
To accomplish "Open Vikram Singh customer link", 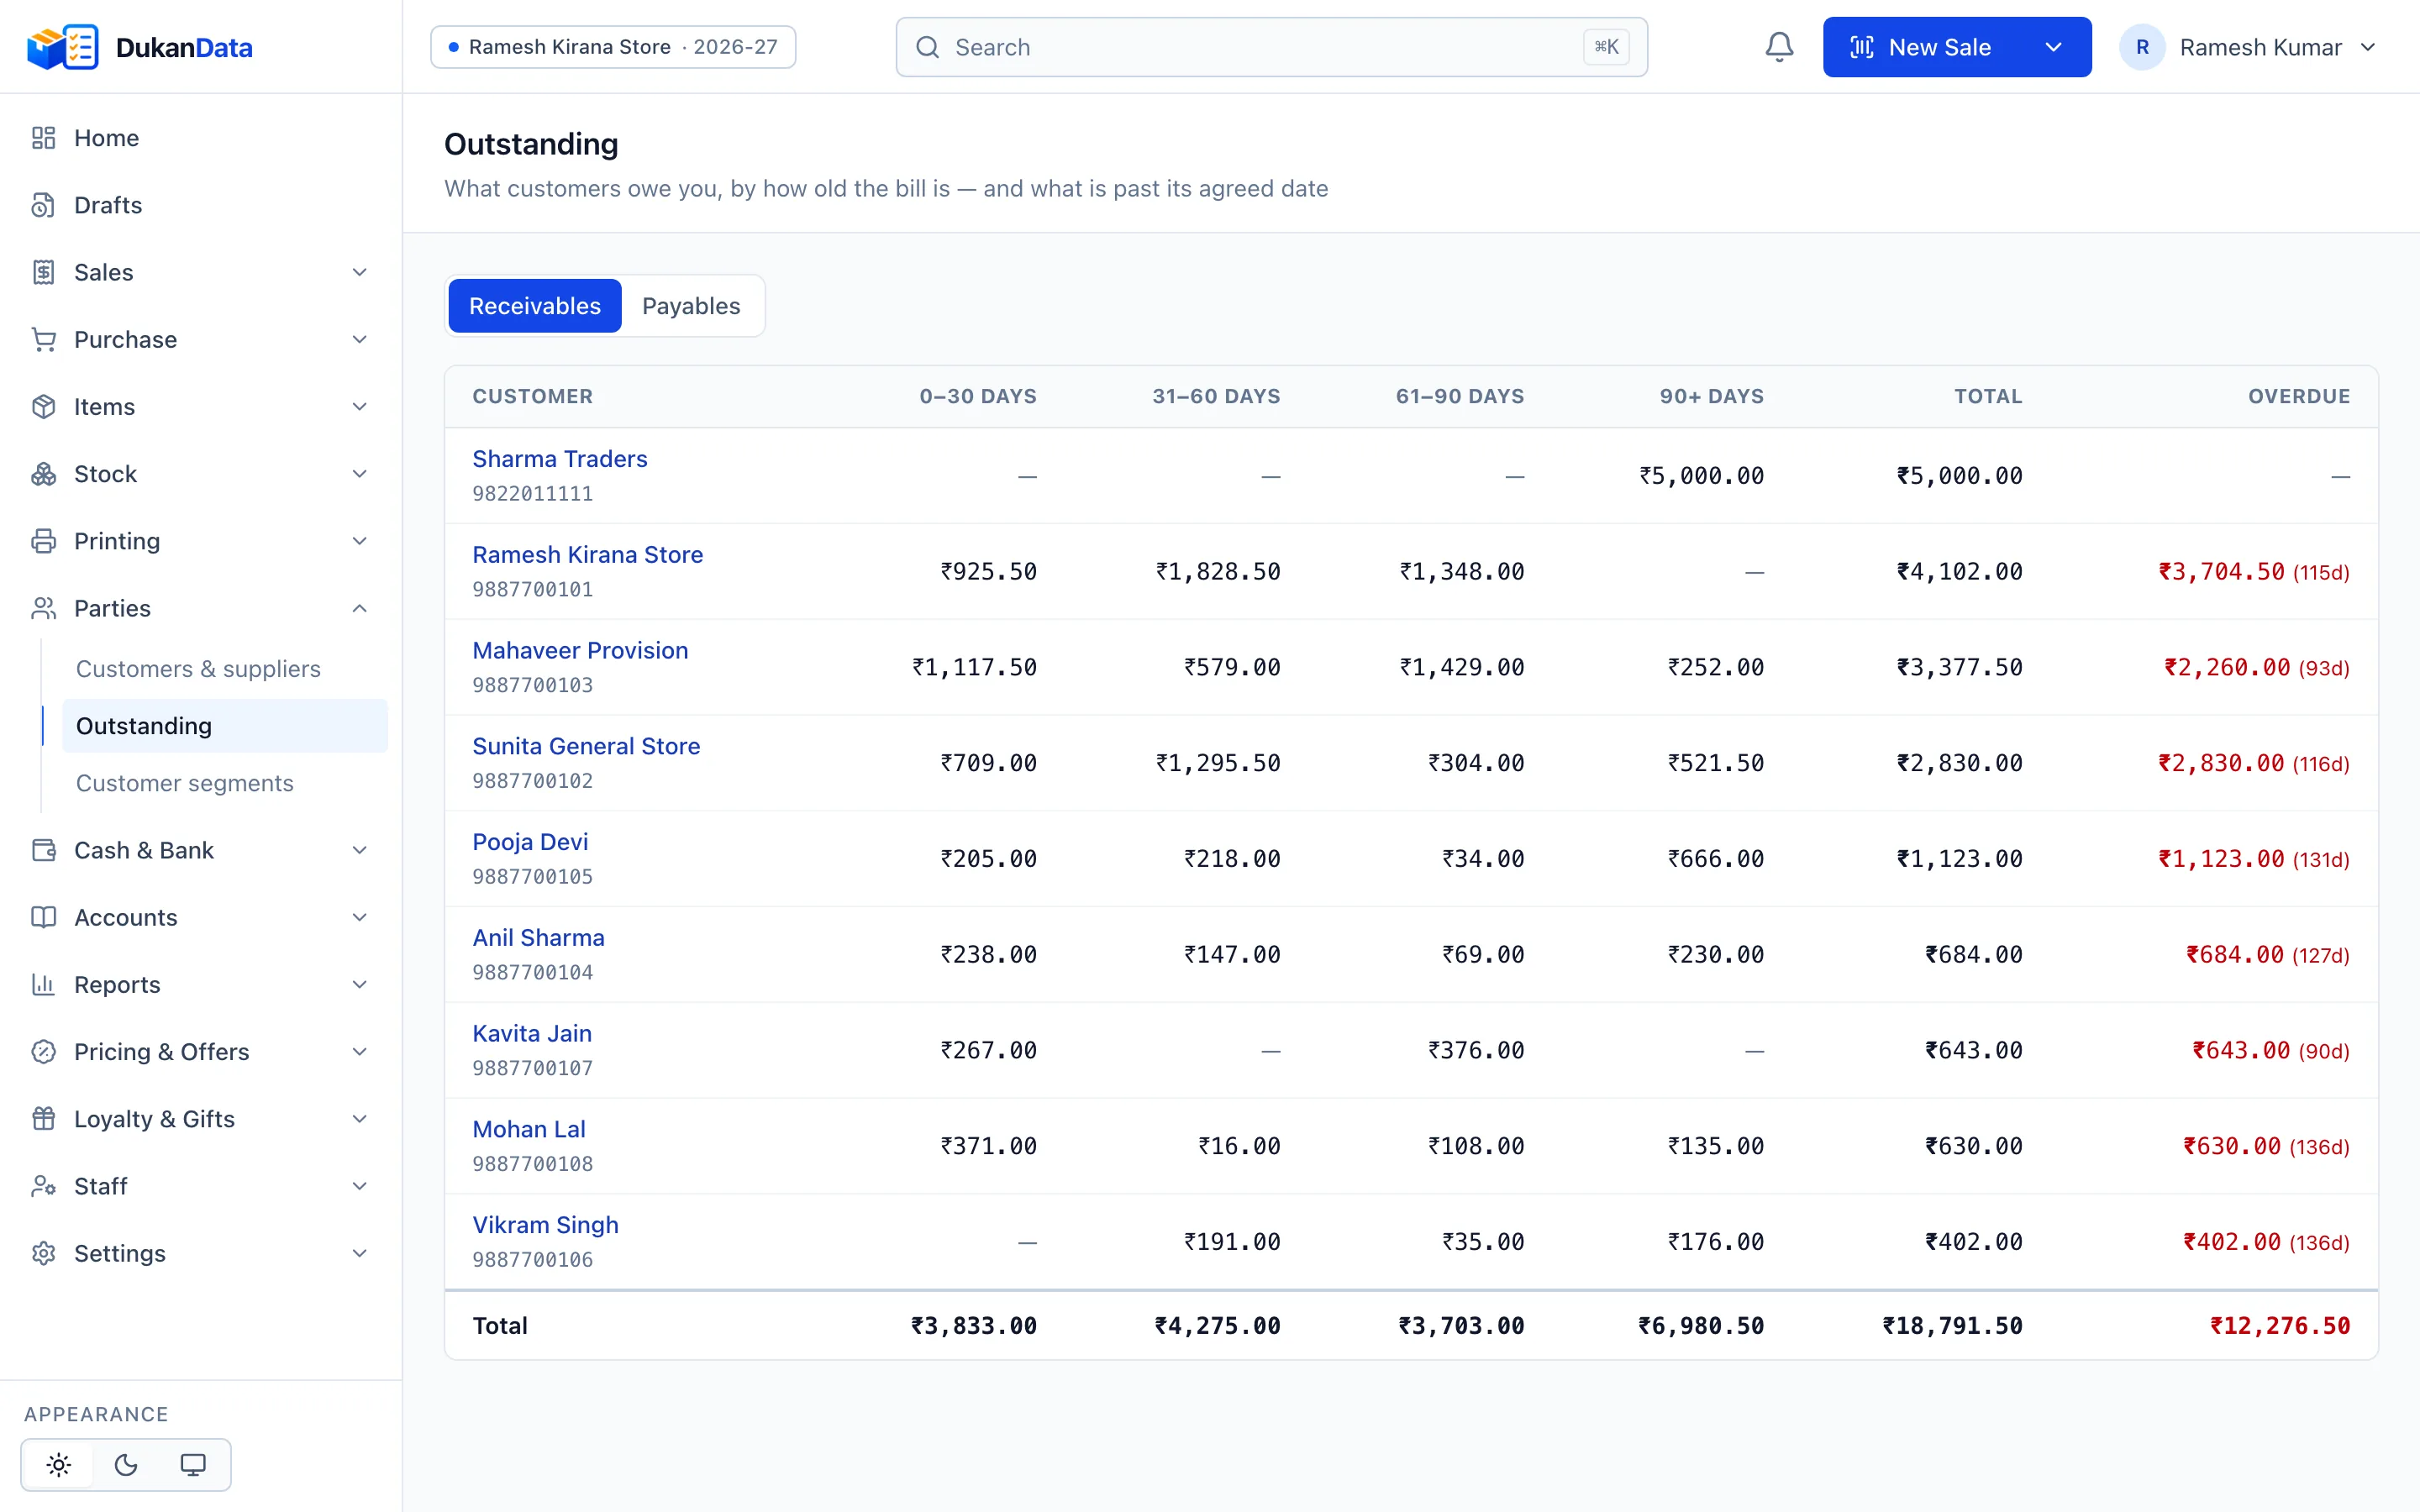I will [545, 1225].
